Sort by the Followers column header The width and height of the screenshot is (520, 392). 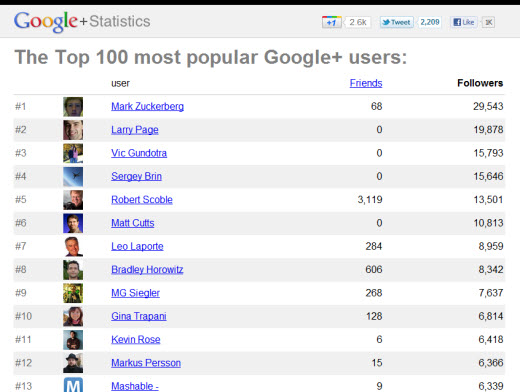tap(480, 83)
